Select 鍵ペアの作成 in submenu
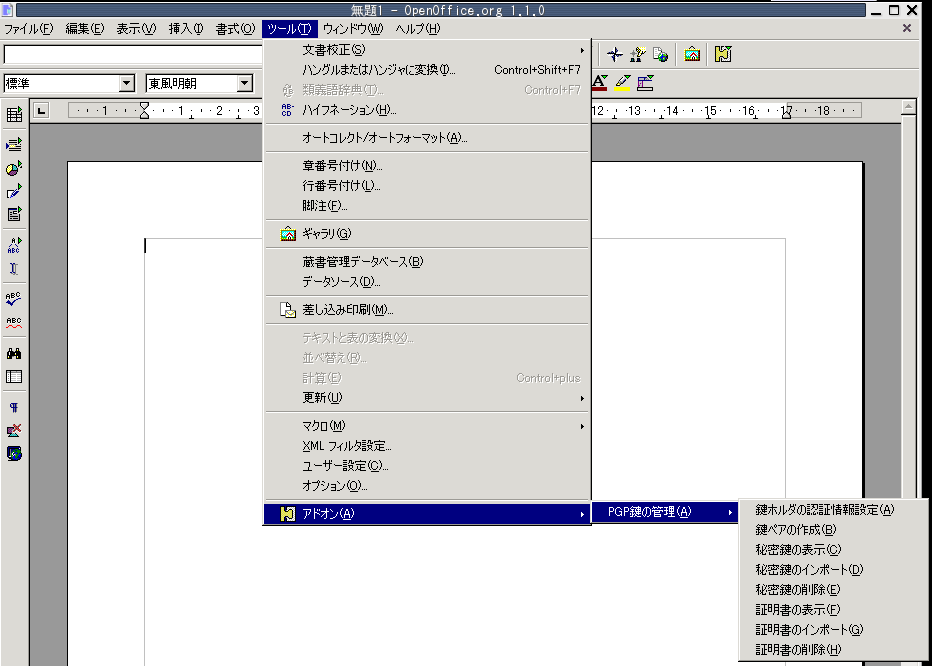Viewport: 932px width, 666px height. pyautogui.click(x=833, y=530)
